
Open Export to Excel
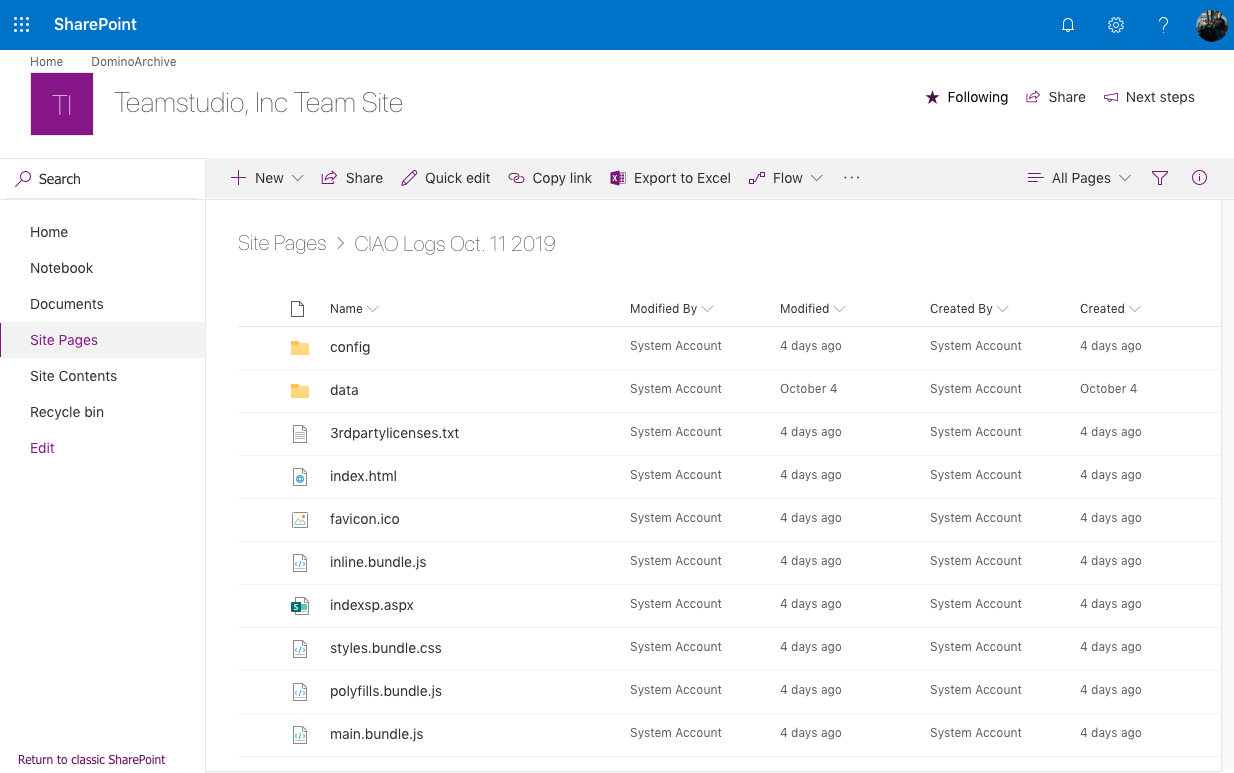[x=670, y=178]
